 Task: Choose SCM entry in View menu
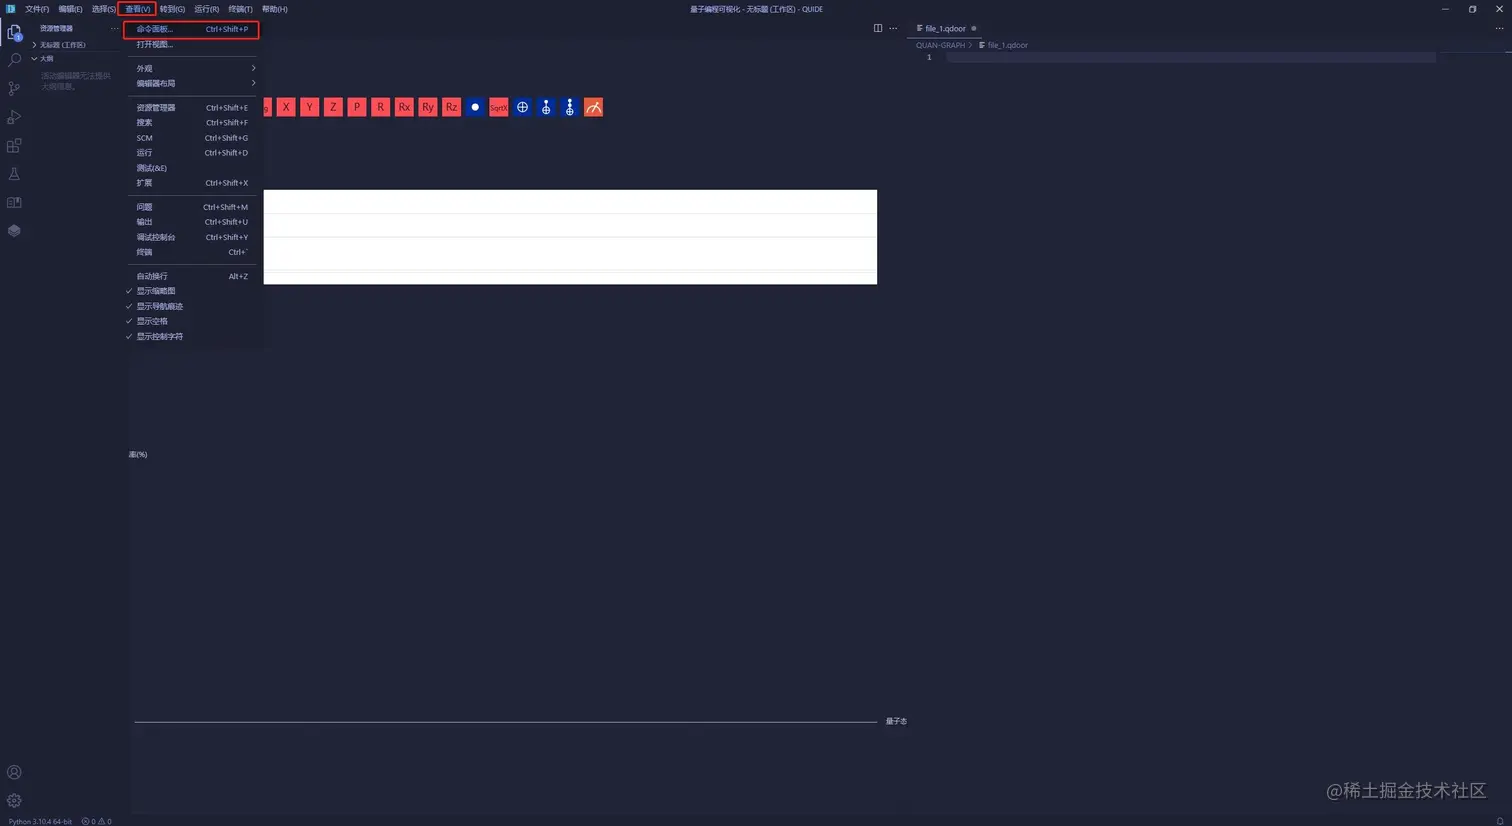[191, 138]
